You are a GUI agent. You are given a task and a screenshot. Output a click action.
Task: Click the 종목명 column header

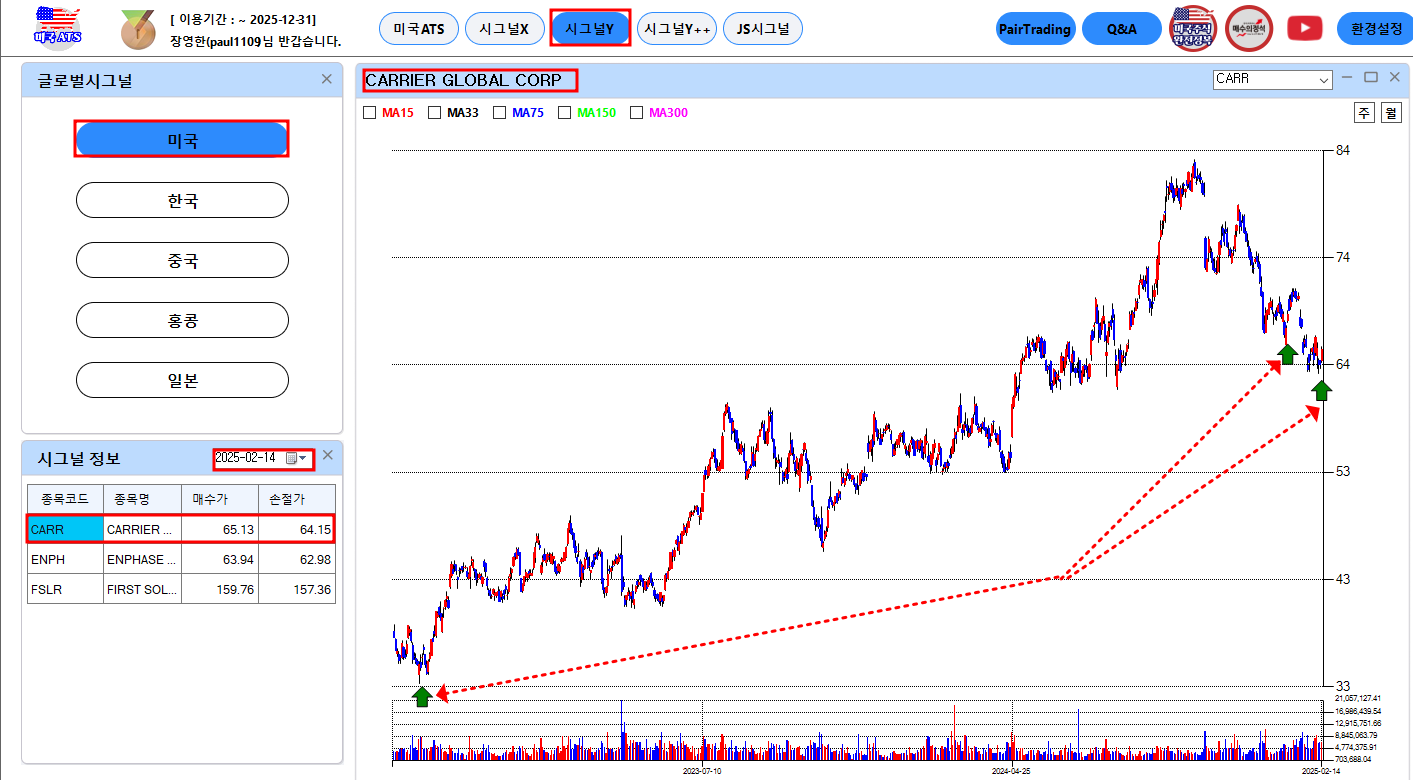pos(142,499)
